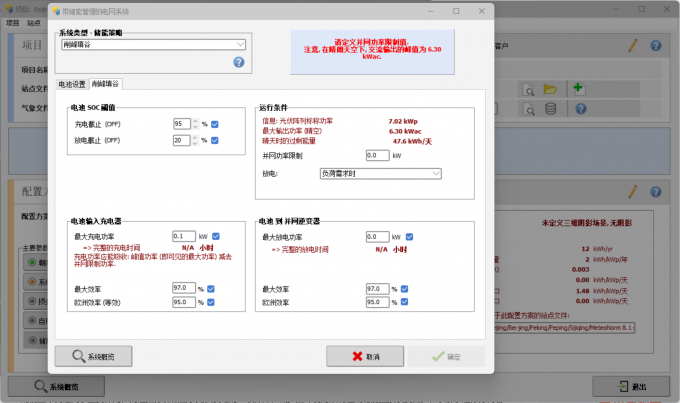This screenshot has height=403, width=680.
Task: Open site file with yellow folder icon
Action: [x=550, y=89]
